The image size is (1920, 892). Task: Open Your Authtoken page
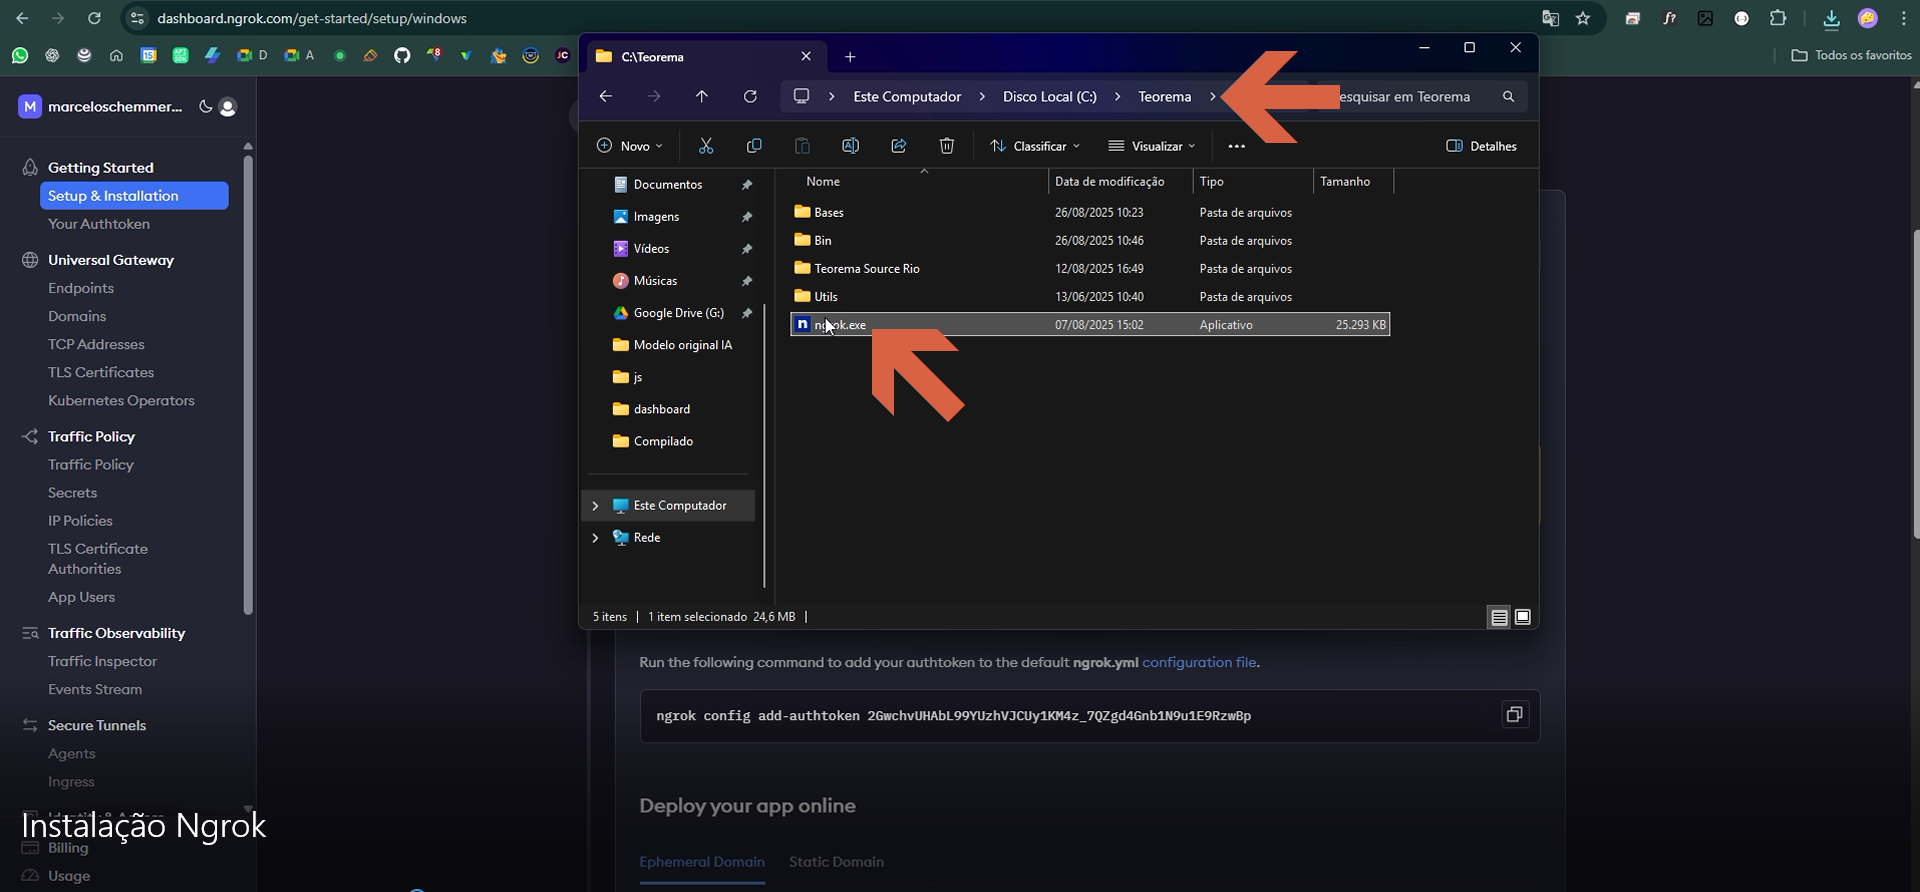coord(99,224)
